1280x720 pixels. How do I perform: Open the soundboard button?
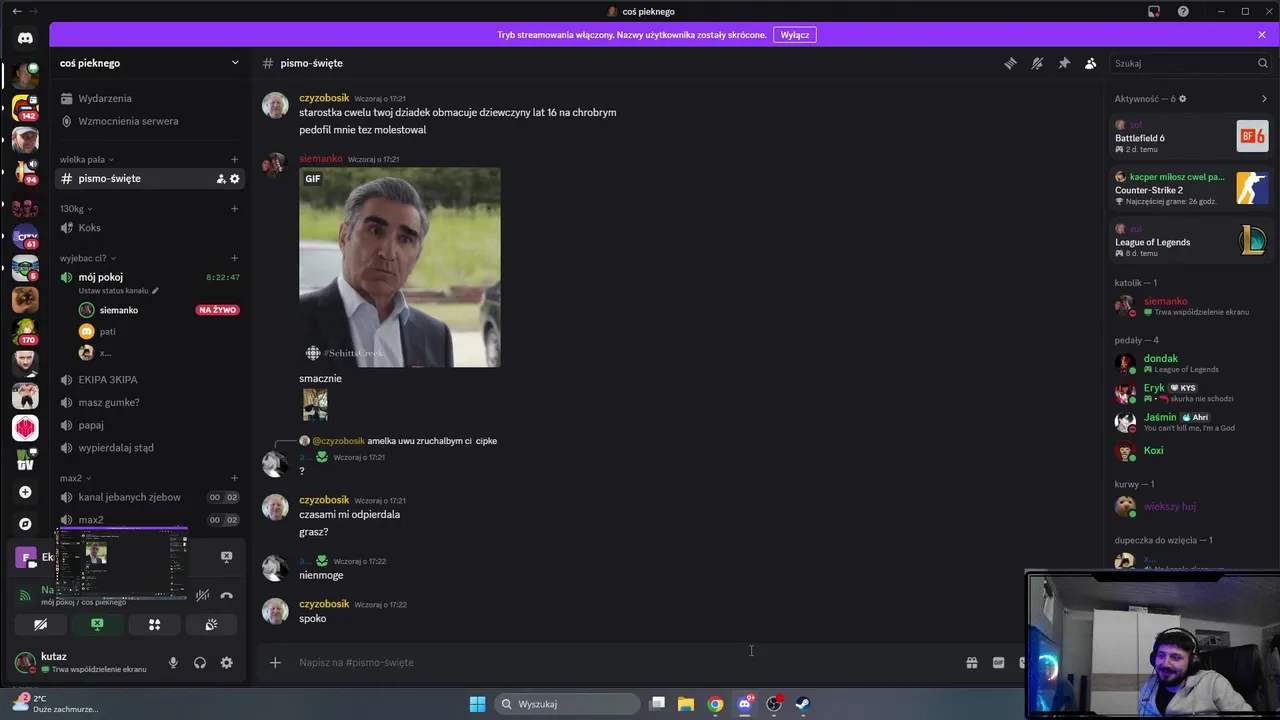point(211,624)
